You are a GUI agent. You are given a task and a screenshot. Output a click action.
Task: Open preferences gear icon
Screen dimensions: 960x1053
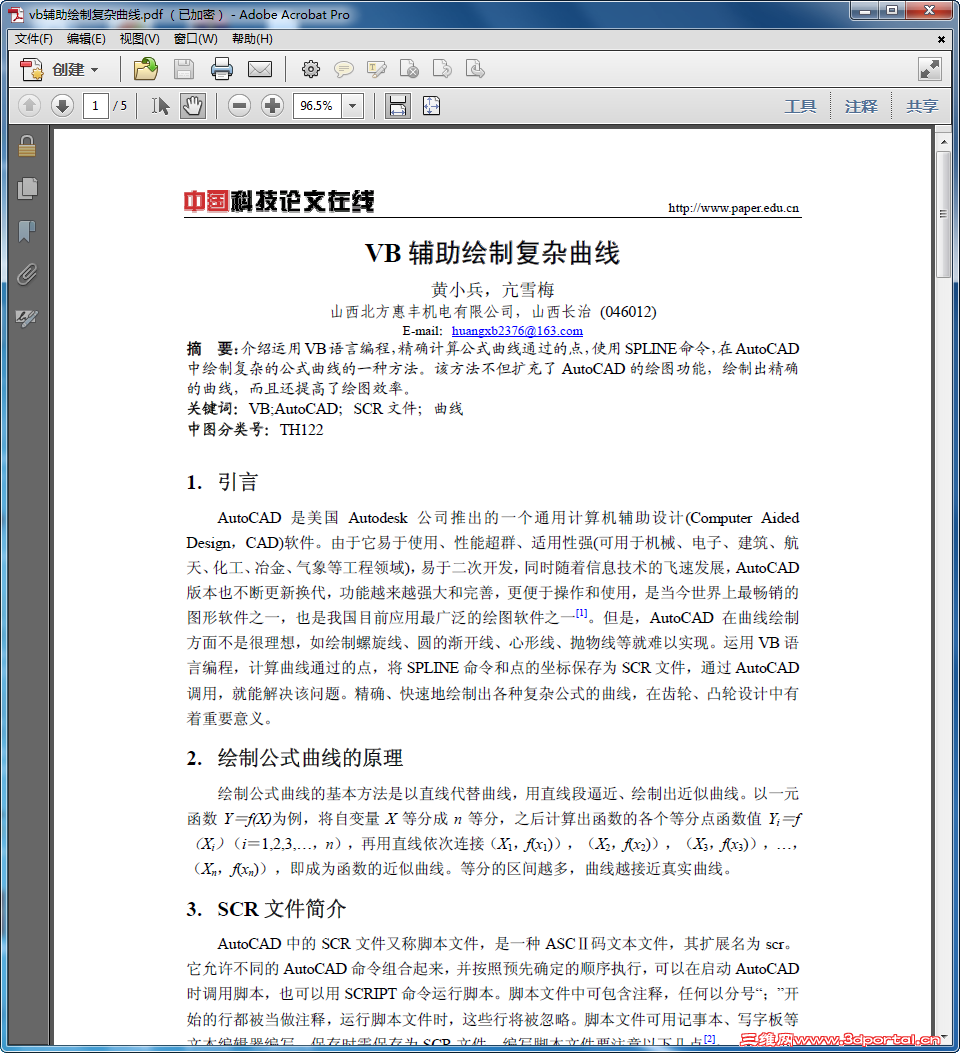[x=311, y=69]
